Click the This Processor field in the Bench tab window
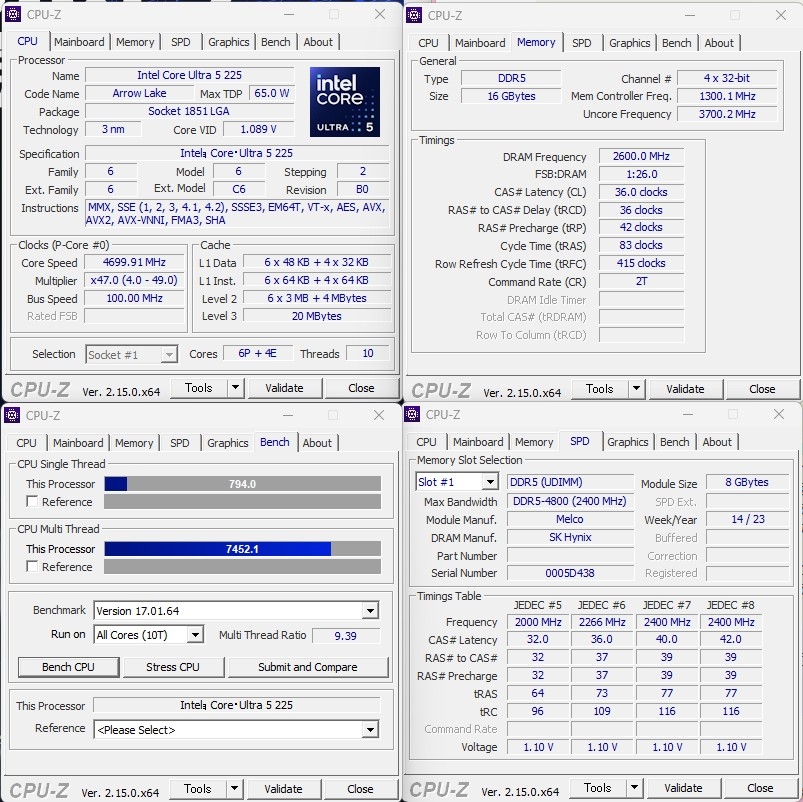Image resolution: width=803 pixels, height=802 pixels. 237,705
